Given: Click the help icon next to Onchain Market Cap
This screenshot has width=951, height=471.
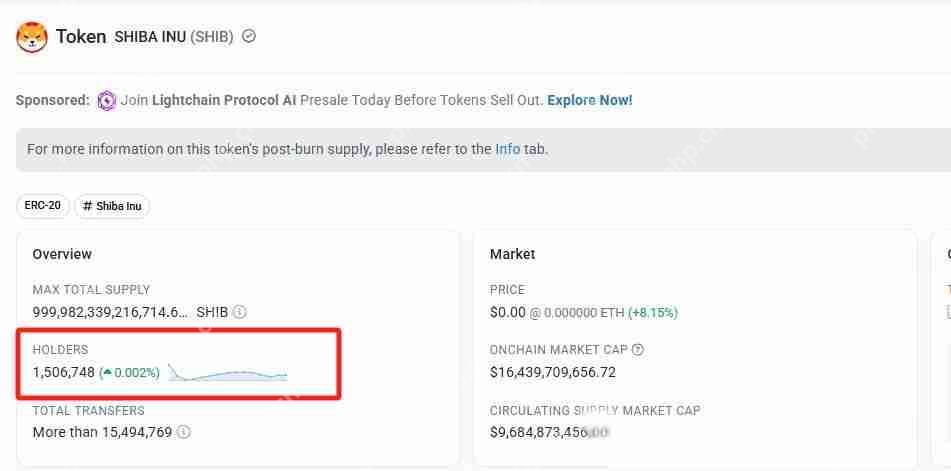Looking at the screenshot, I should tap(638, 350).
